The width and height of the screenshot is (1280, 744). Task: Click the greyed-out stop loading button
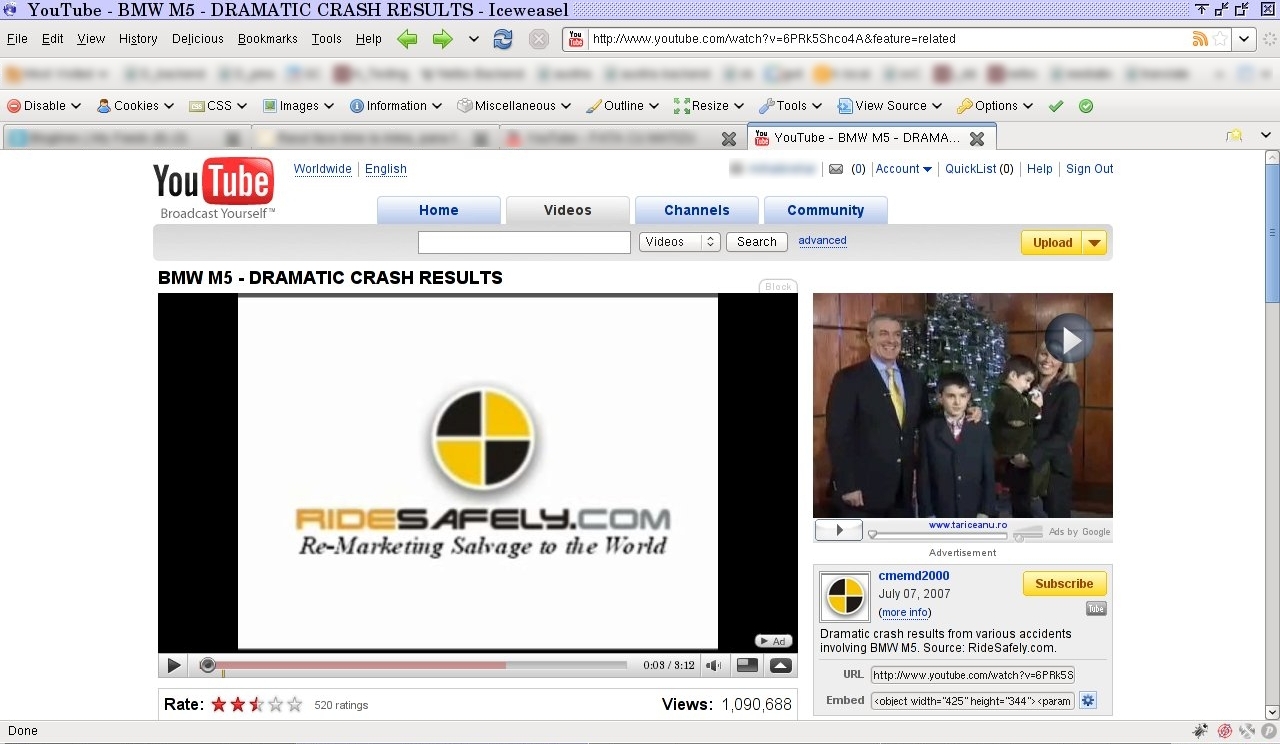point(539,39)
